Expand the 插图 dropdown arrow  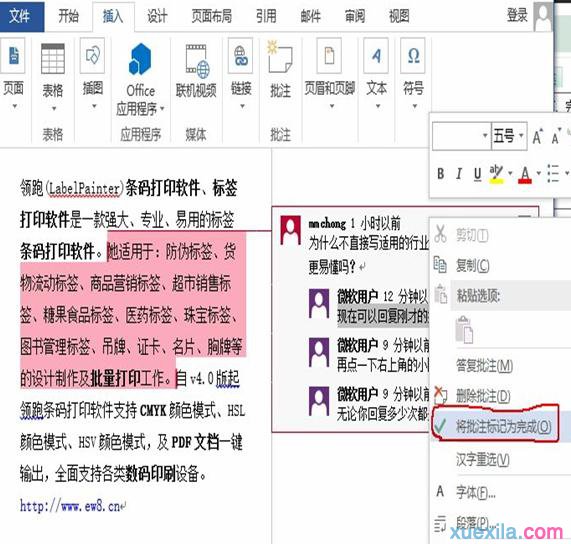coord(94,106)
